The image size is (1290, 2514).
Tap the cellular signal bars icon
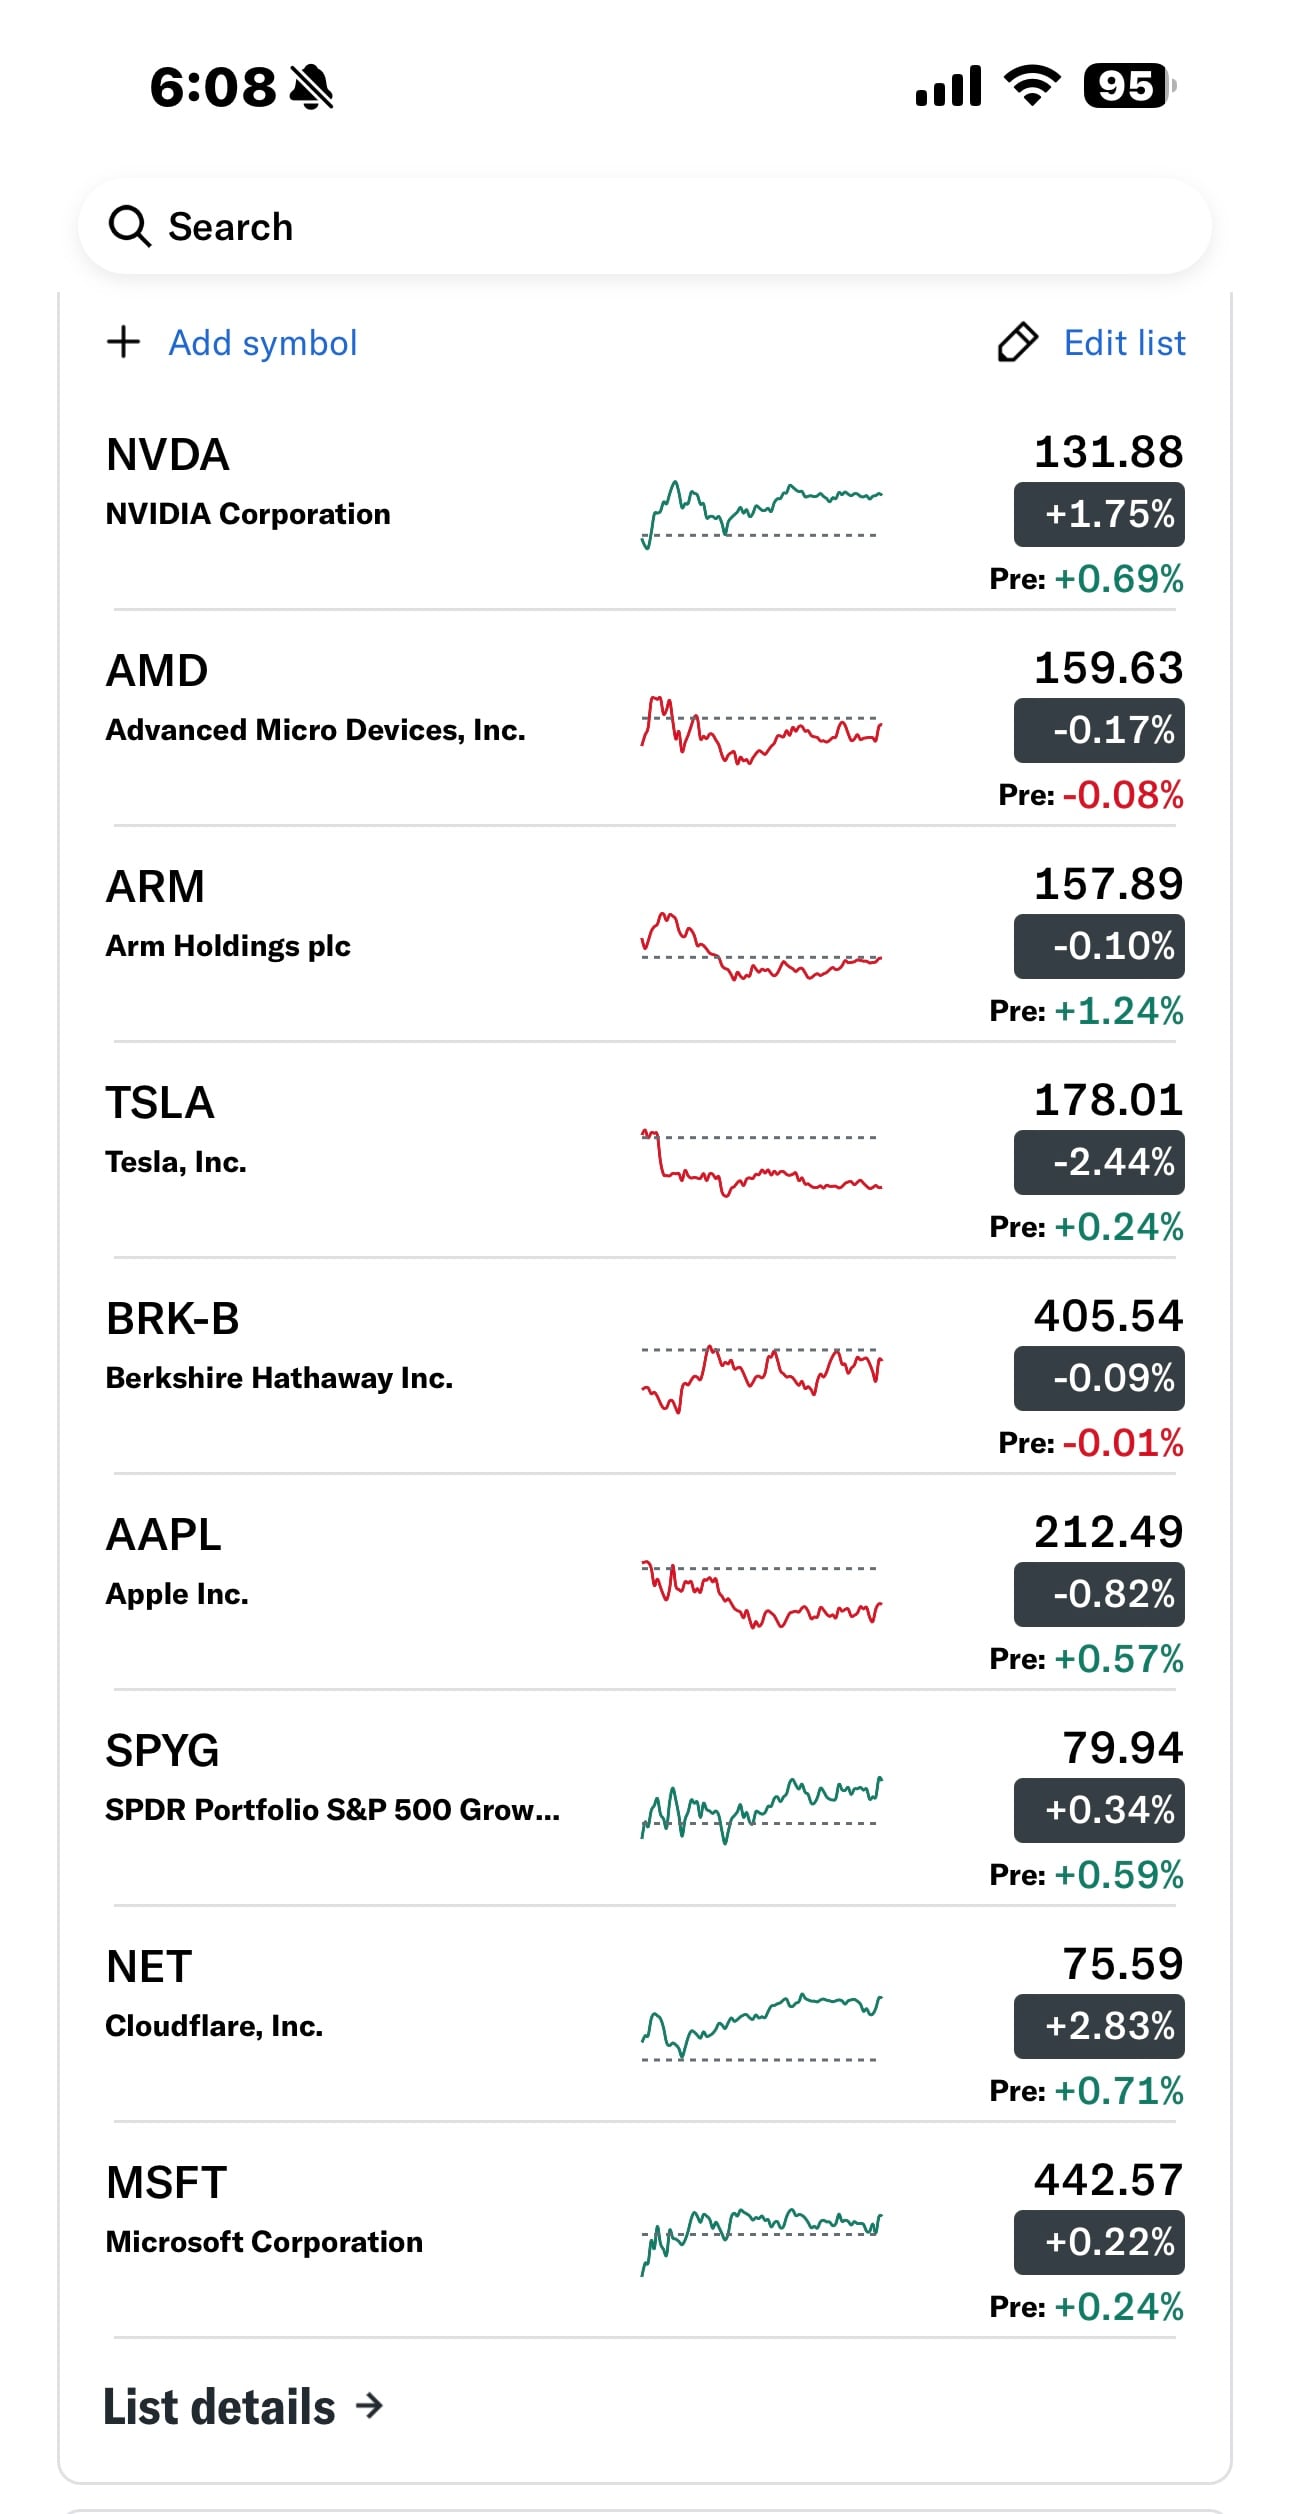[948, 86]
